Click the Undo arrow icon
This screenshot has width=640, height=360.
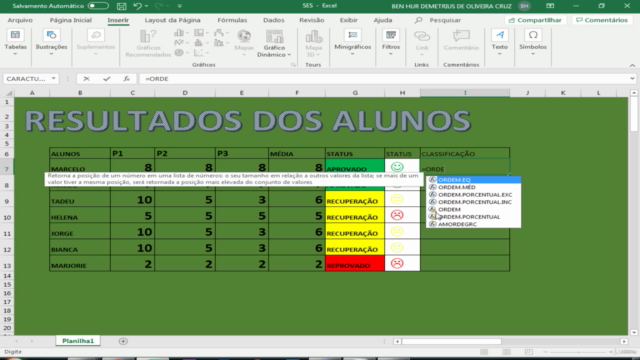coord(138,6)
